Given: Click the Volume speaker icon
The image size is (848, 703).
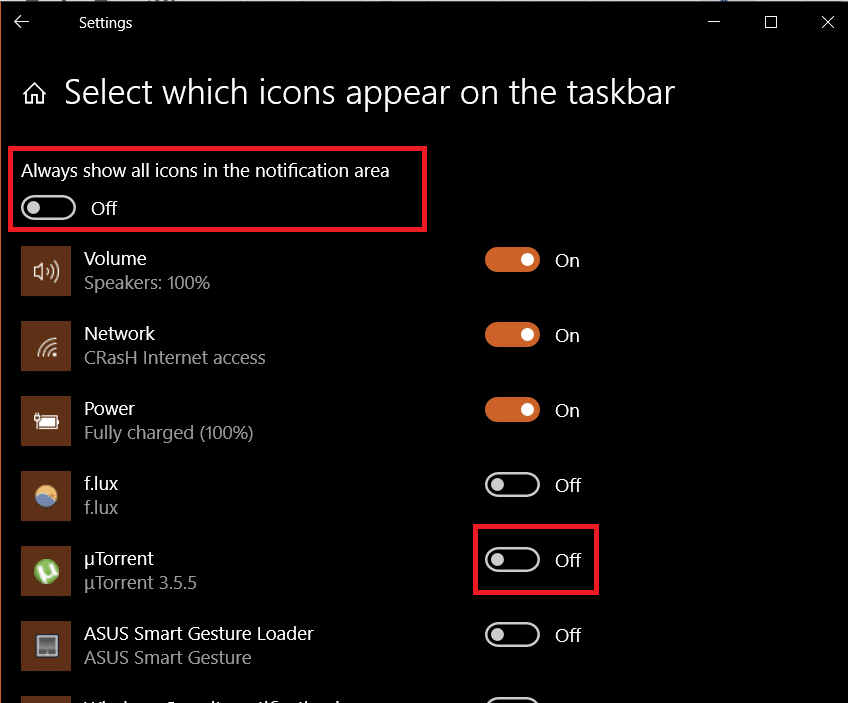Looking at the screenshot, I should pyautogui.click(x=46, y=271).
